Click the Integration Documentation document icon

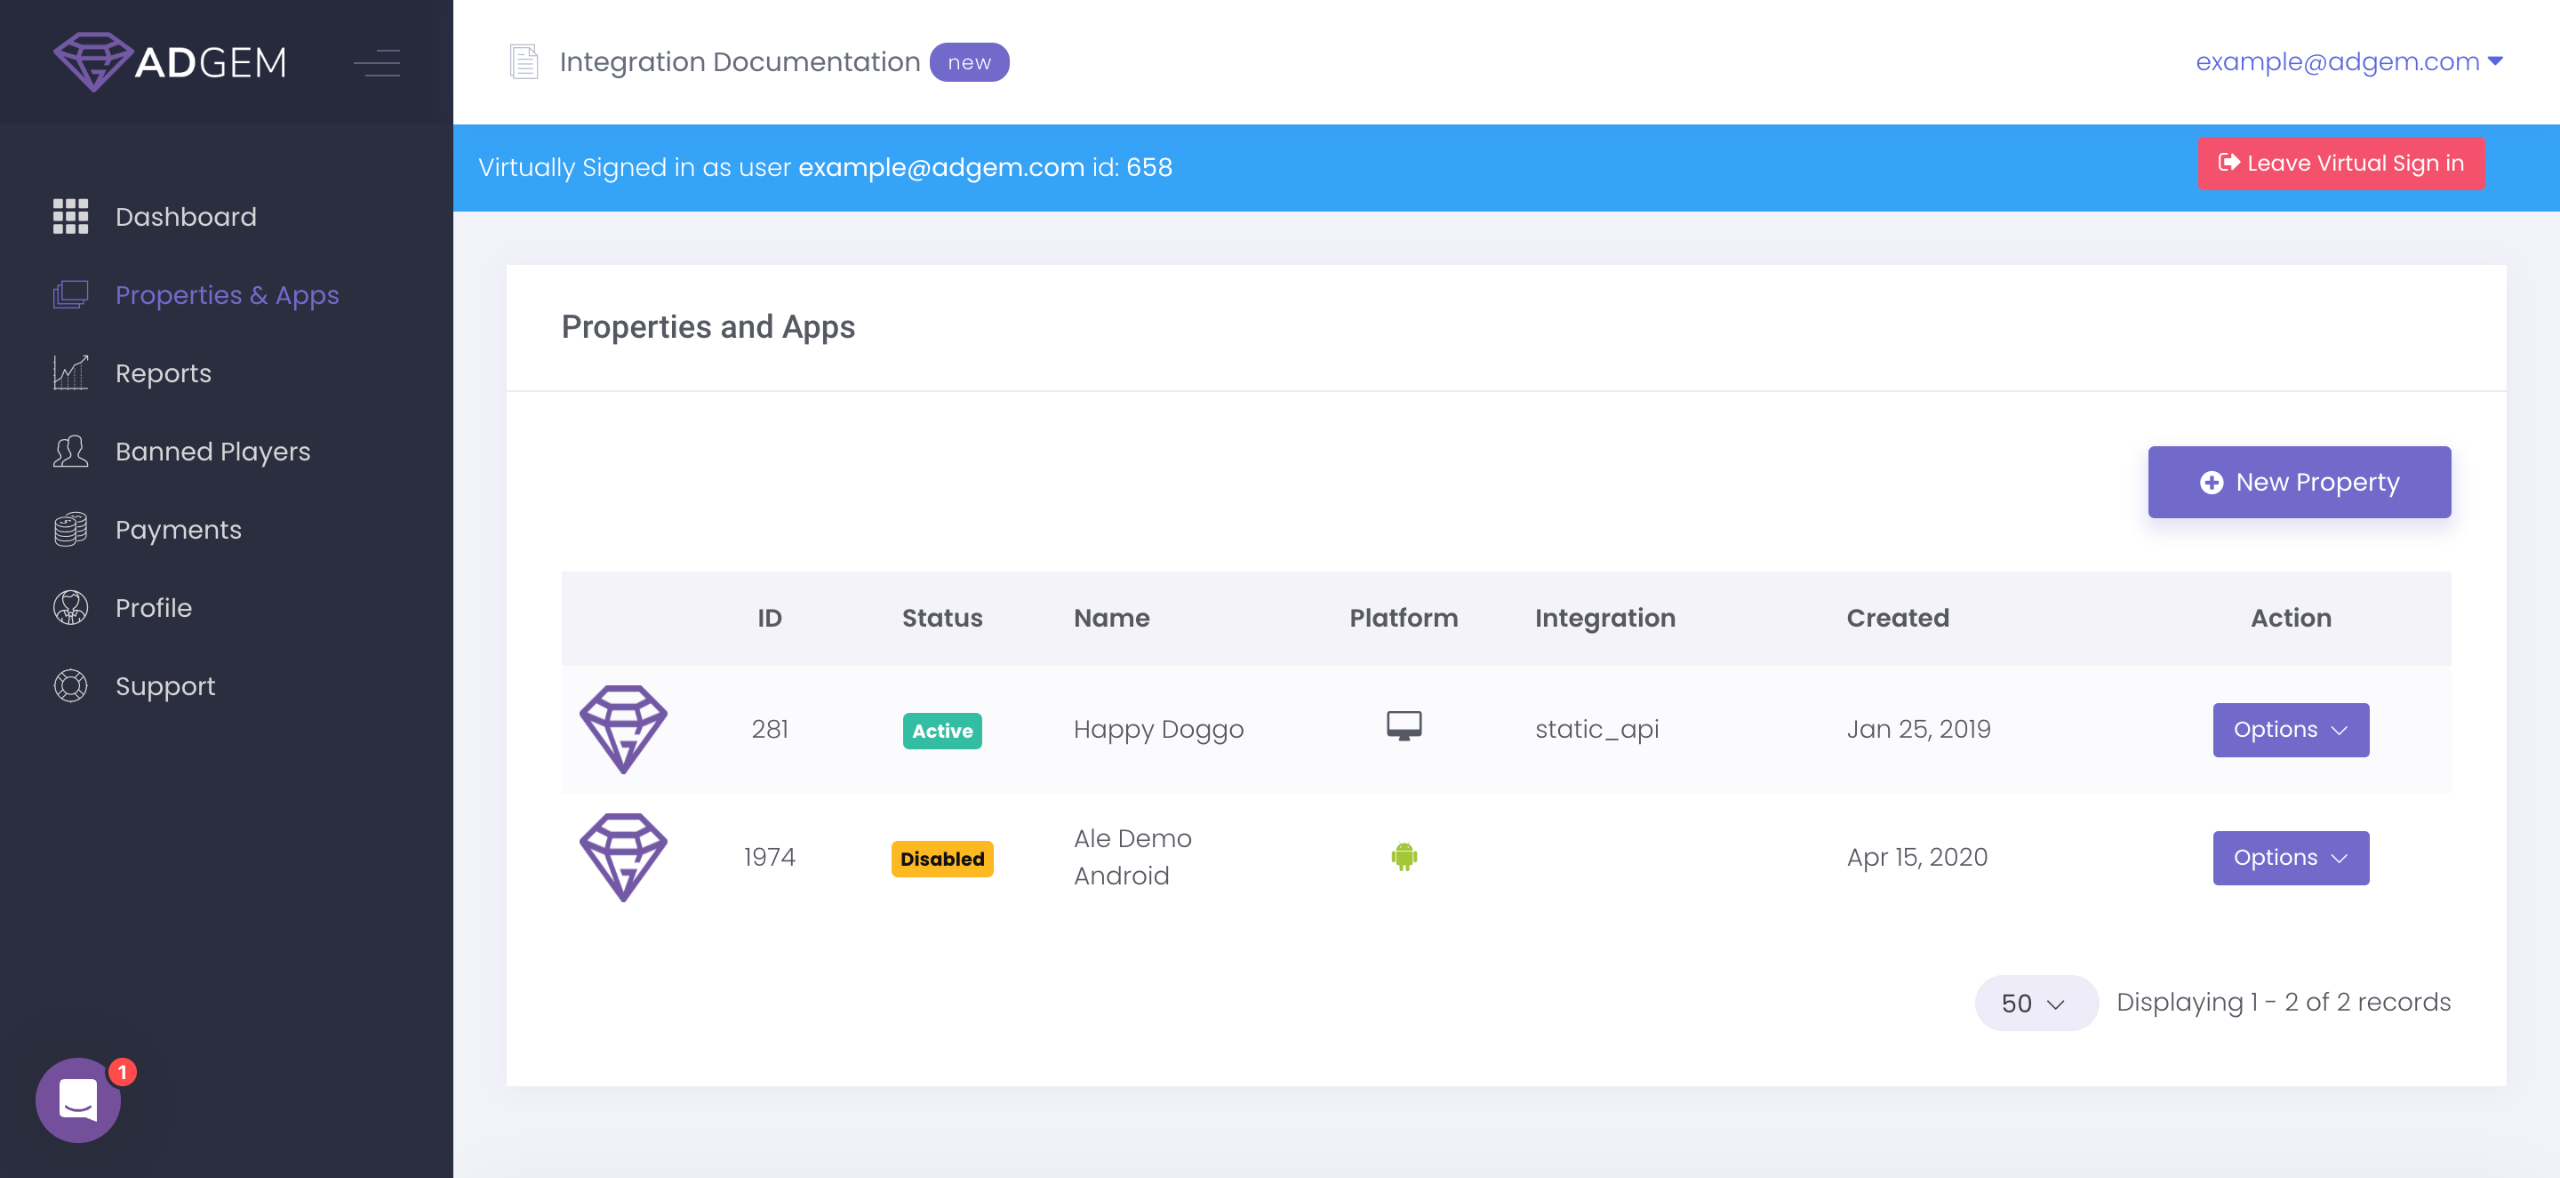pos(524,62)
